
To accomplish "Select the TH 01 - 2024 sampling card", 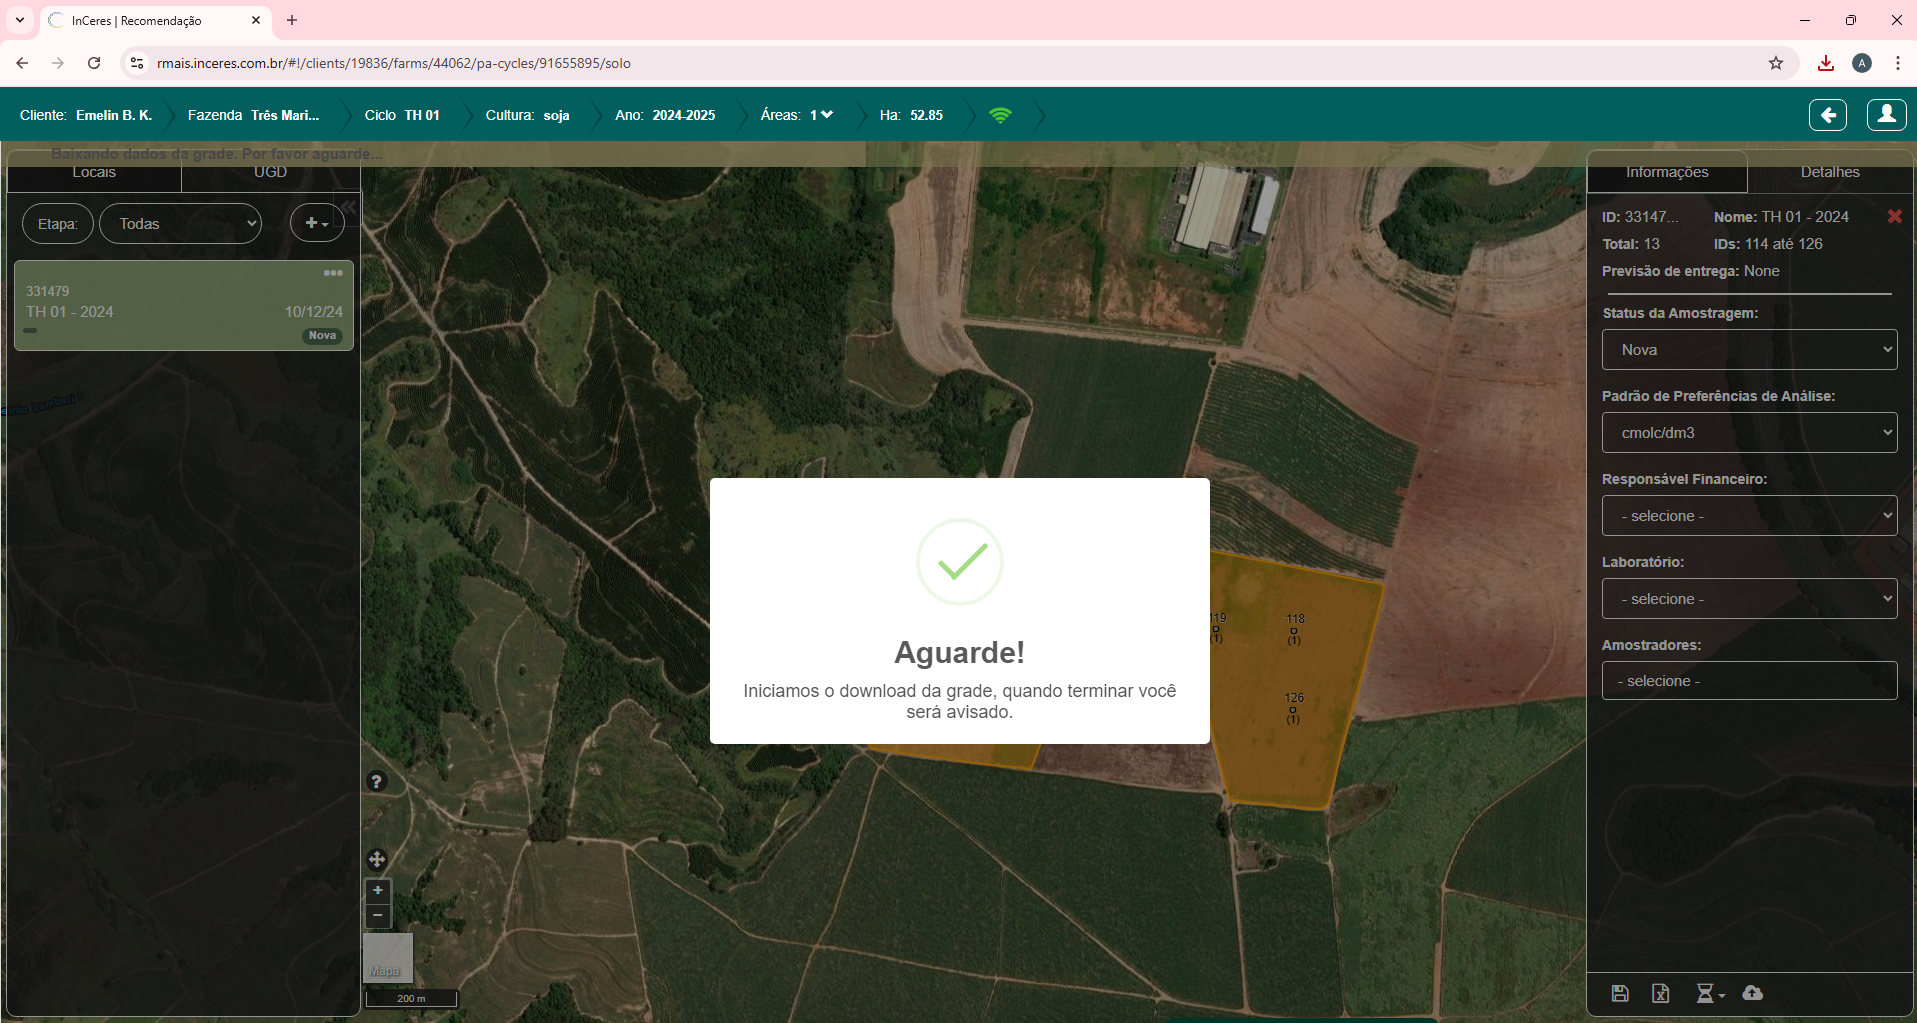I will point(184,306).
